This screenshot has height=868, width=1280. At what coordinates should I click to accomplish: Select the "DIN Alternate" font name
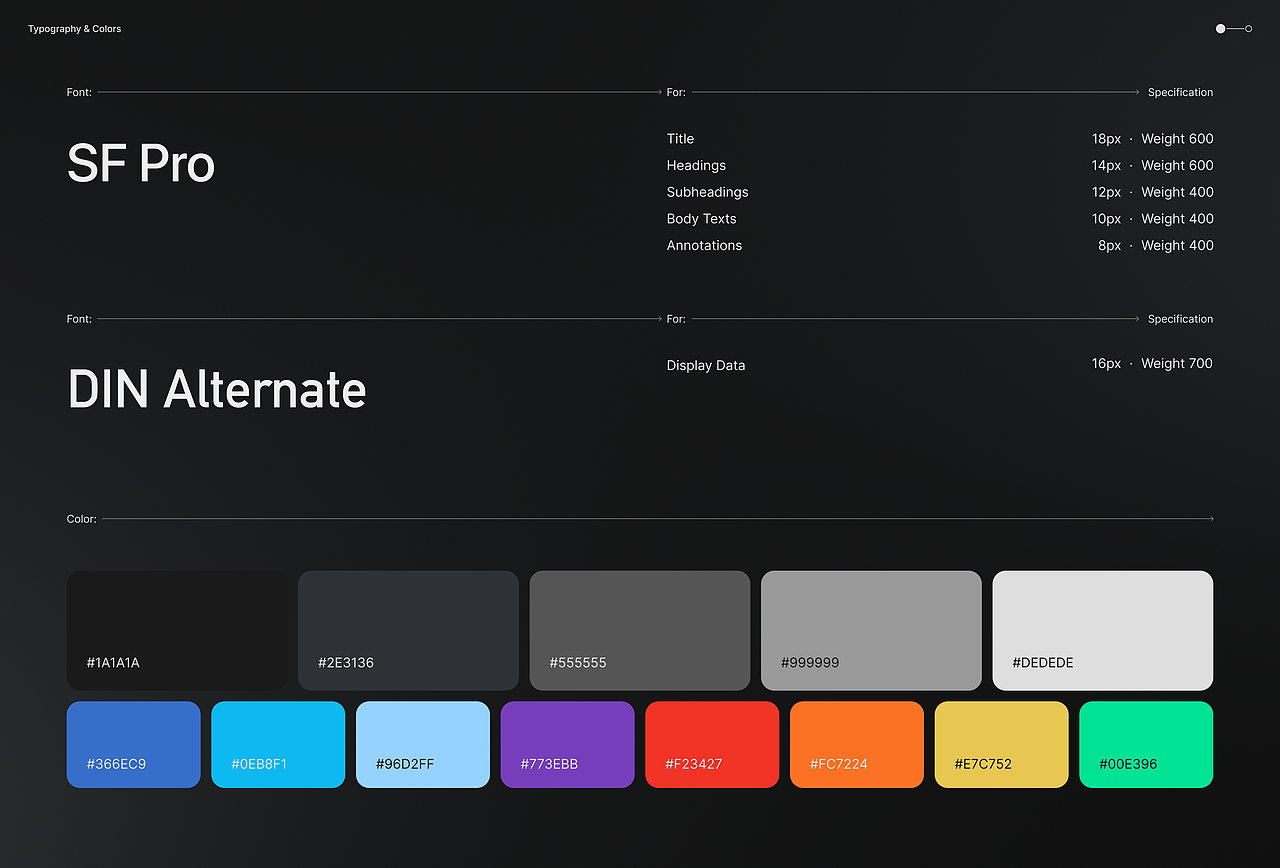click(217, 388)
